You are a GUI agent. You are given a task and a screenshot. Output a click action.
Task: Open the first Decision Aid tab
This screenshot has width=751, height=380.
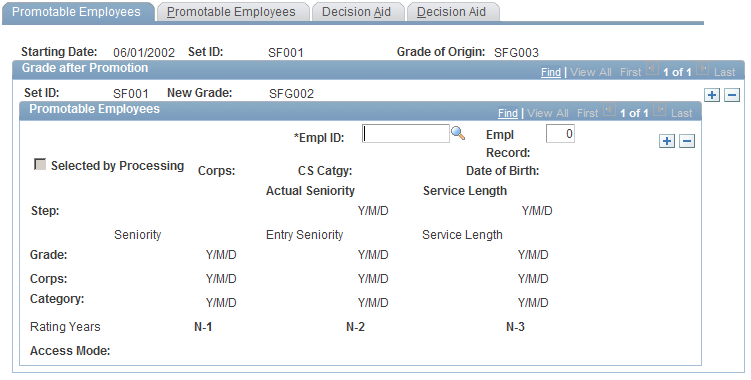pos(356,12)
